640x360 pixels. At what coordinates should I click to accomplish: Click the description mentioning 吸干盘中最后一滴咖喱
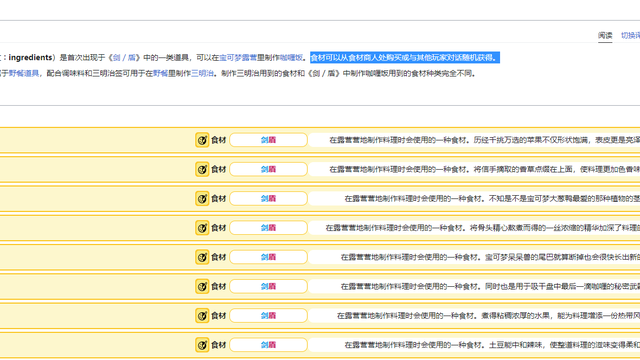[490, 287]
